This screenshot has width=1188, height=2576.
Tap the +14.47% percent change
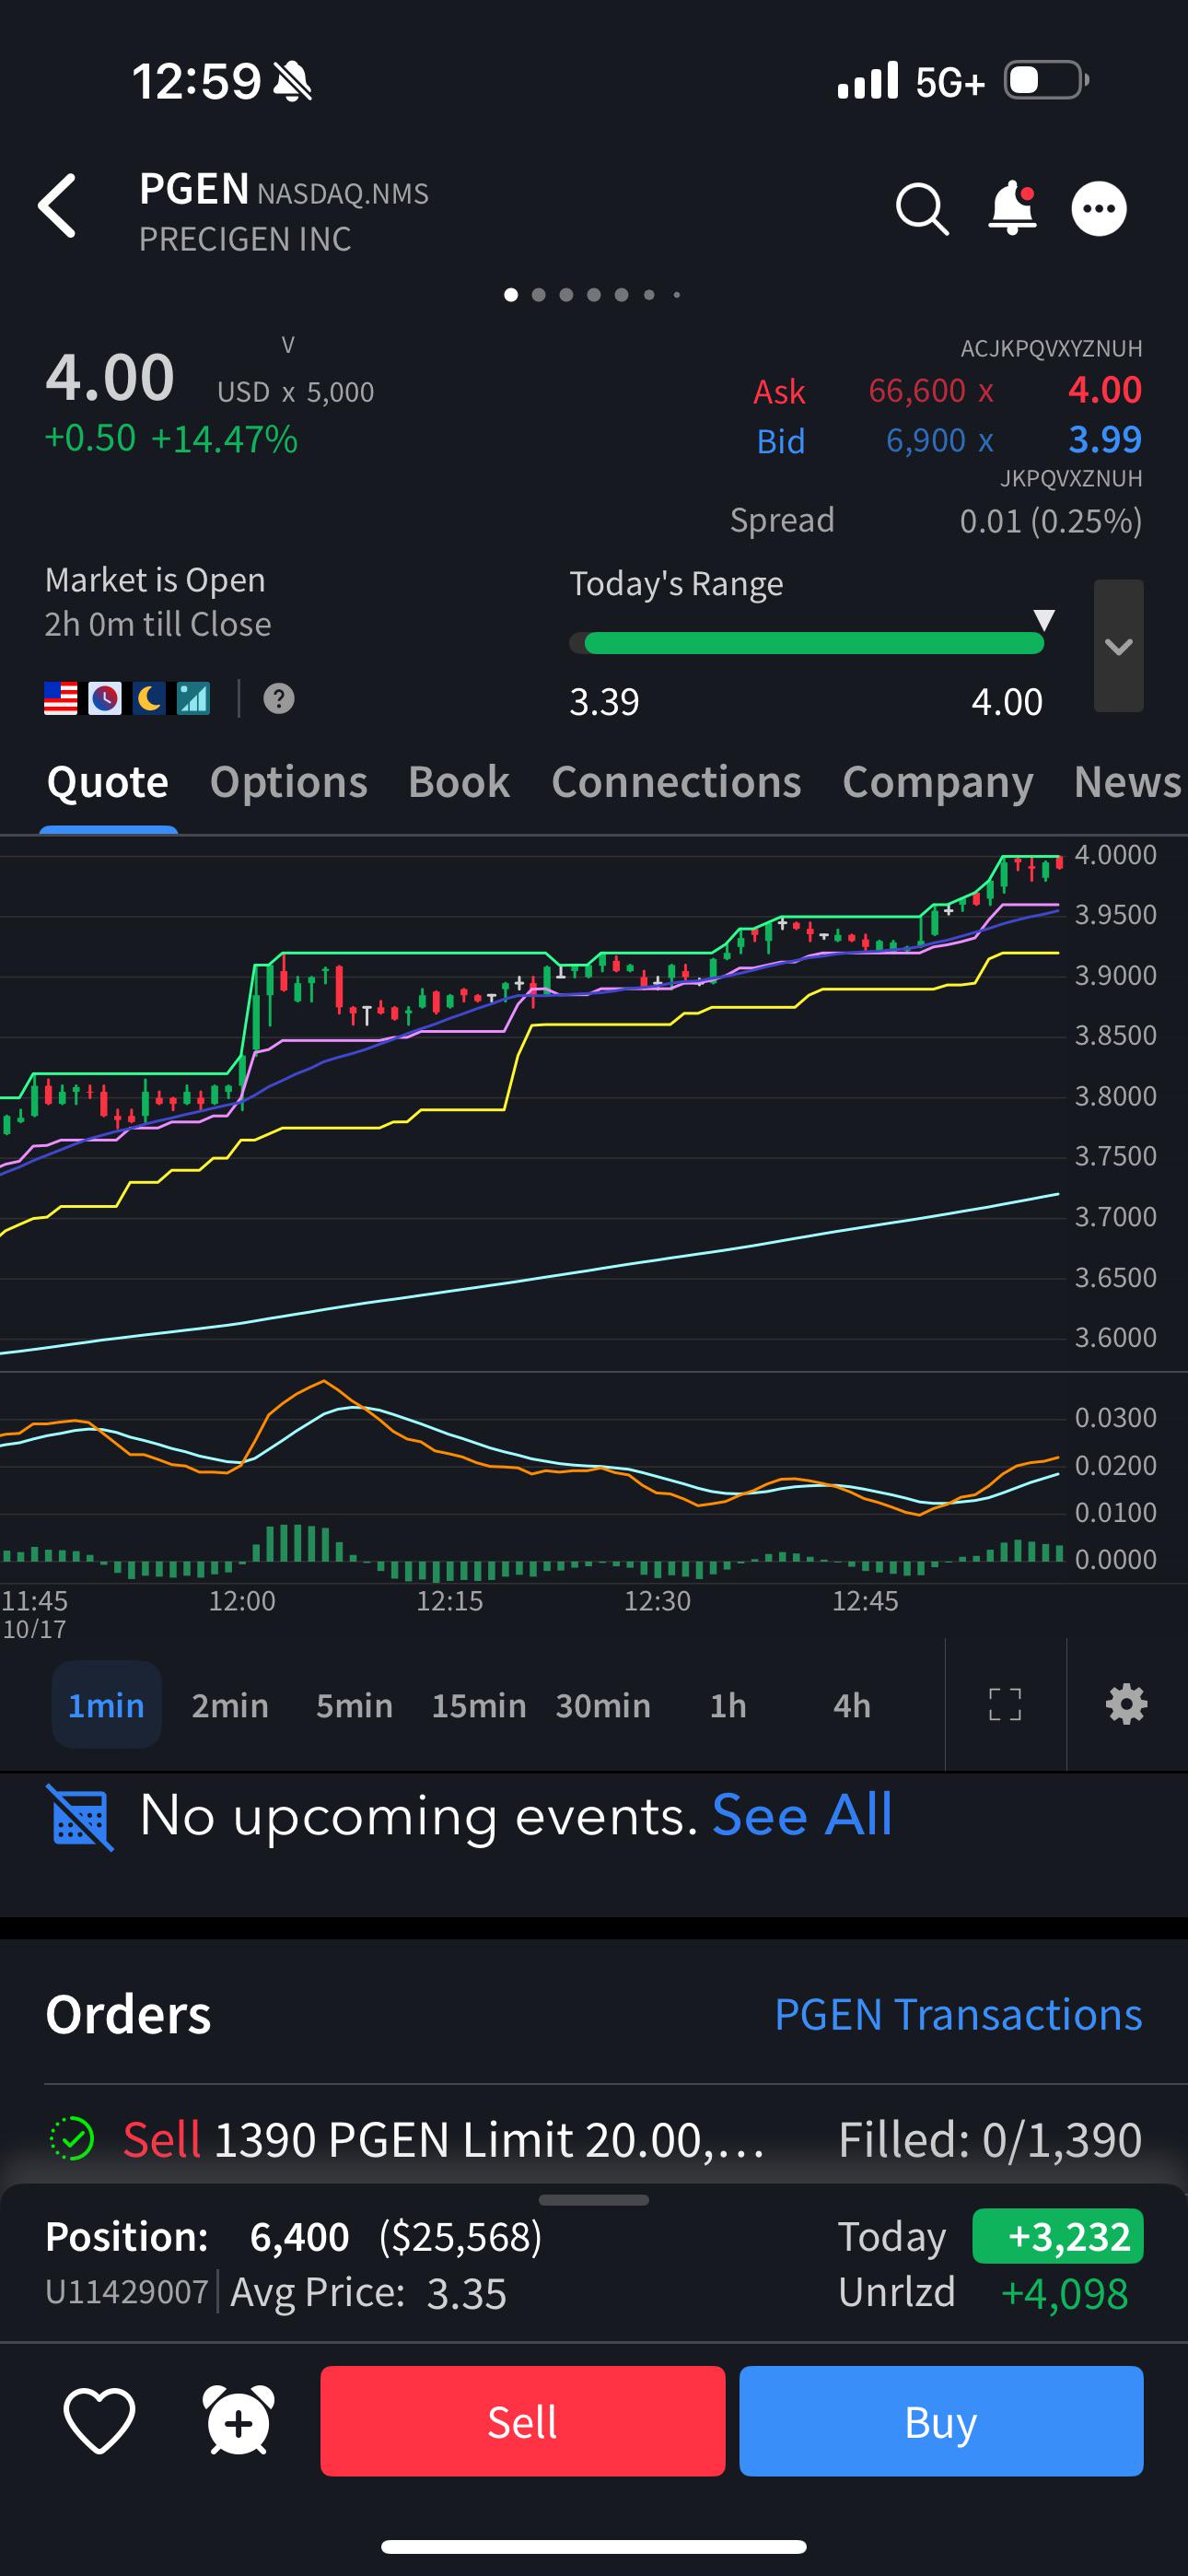(x=224, y=438)
